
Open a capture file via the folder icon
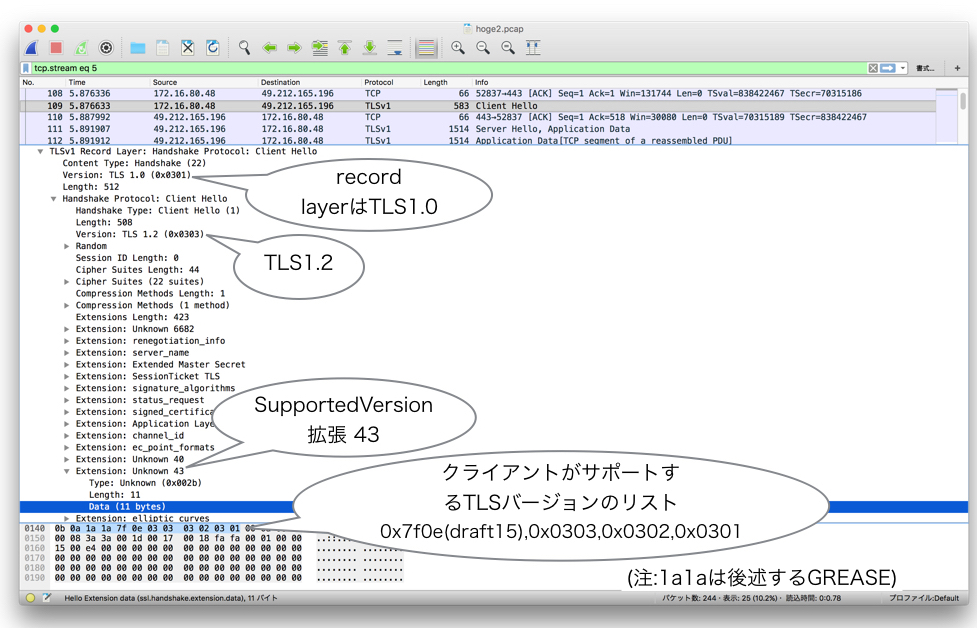click(x=138, y=48)
